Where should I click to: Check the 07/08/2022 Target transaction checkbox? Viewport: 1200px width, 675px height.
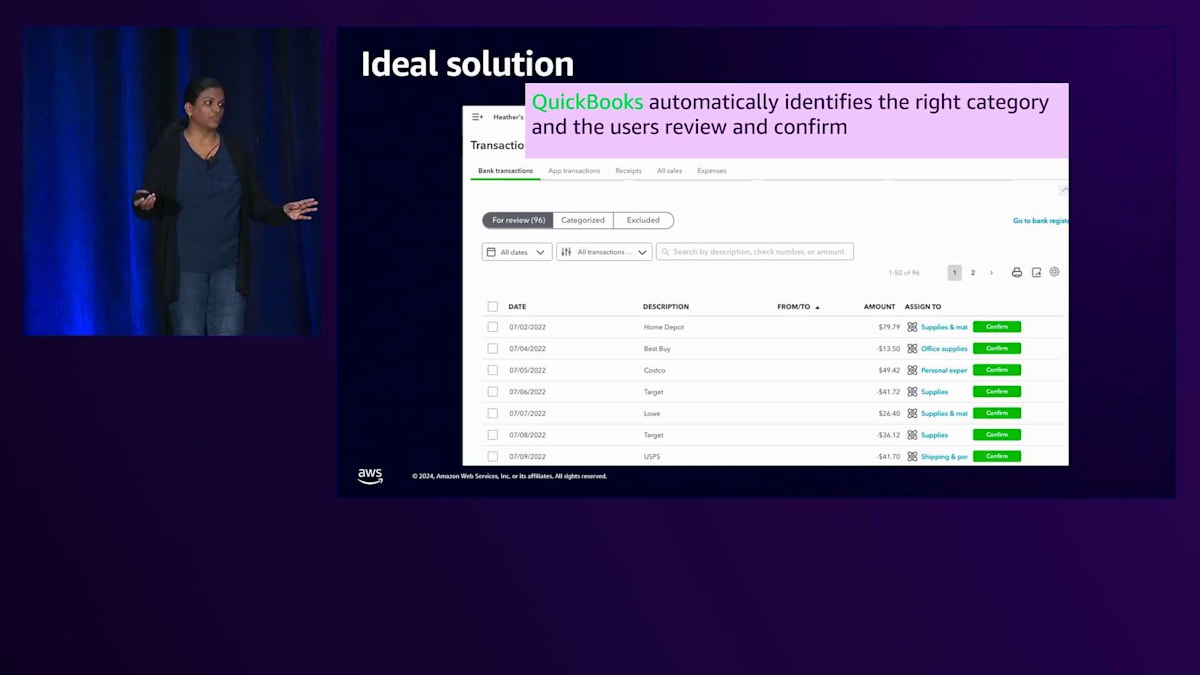[x=492, y=435]
